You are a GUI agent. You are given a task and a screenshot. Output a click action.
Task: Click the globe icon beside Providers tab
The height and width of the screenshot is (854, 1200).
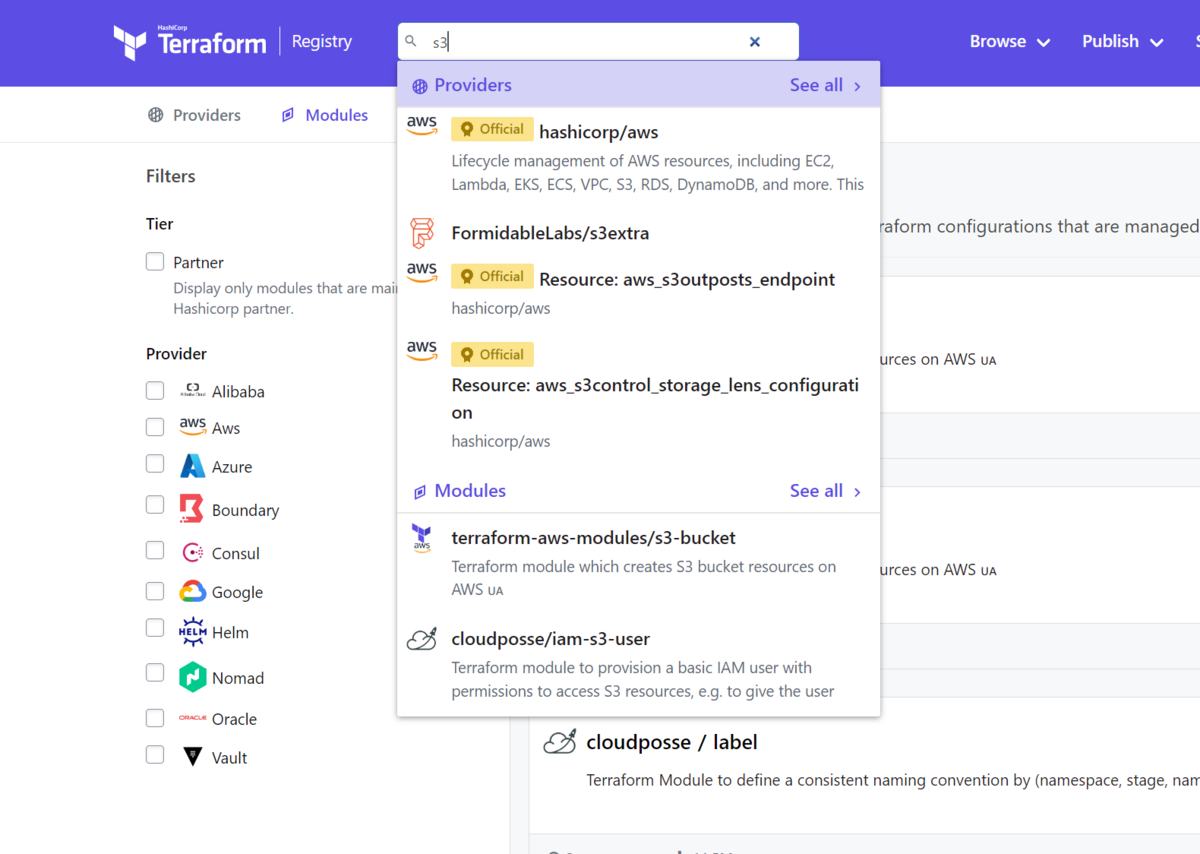(x=156, y=115)
